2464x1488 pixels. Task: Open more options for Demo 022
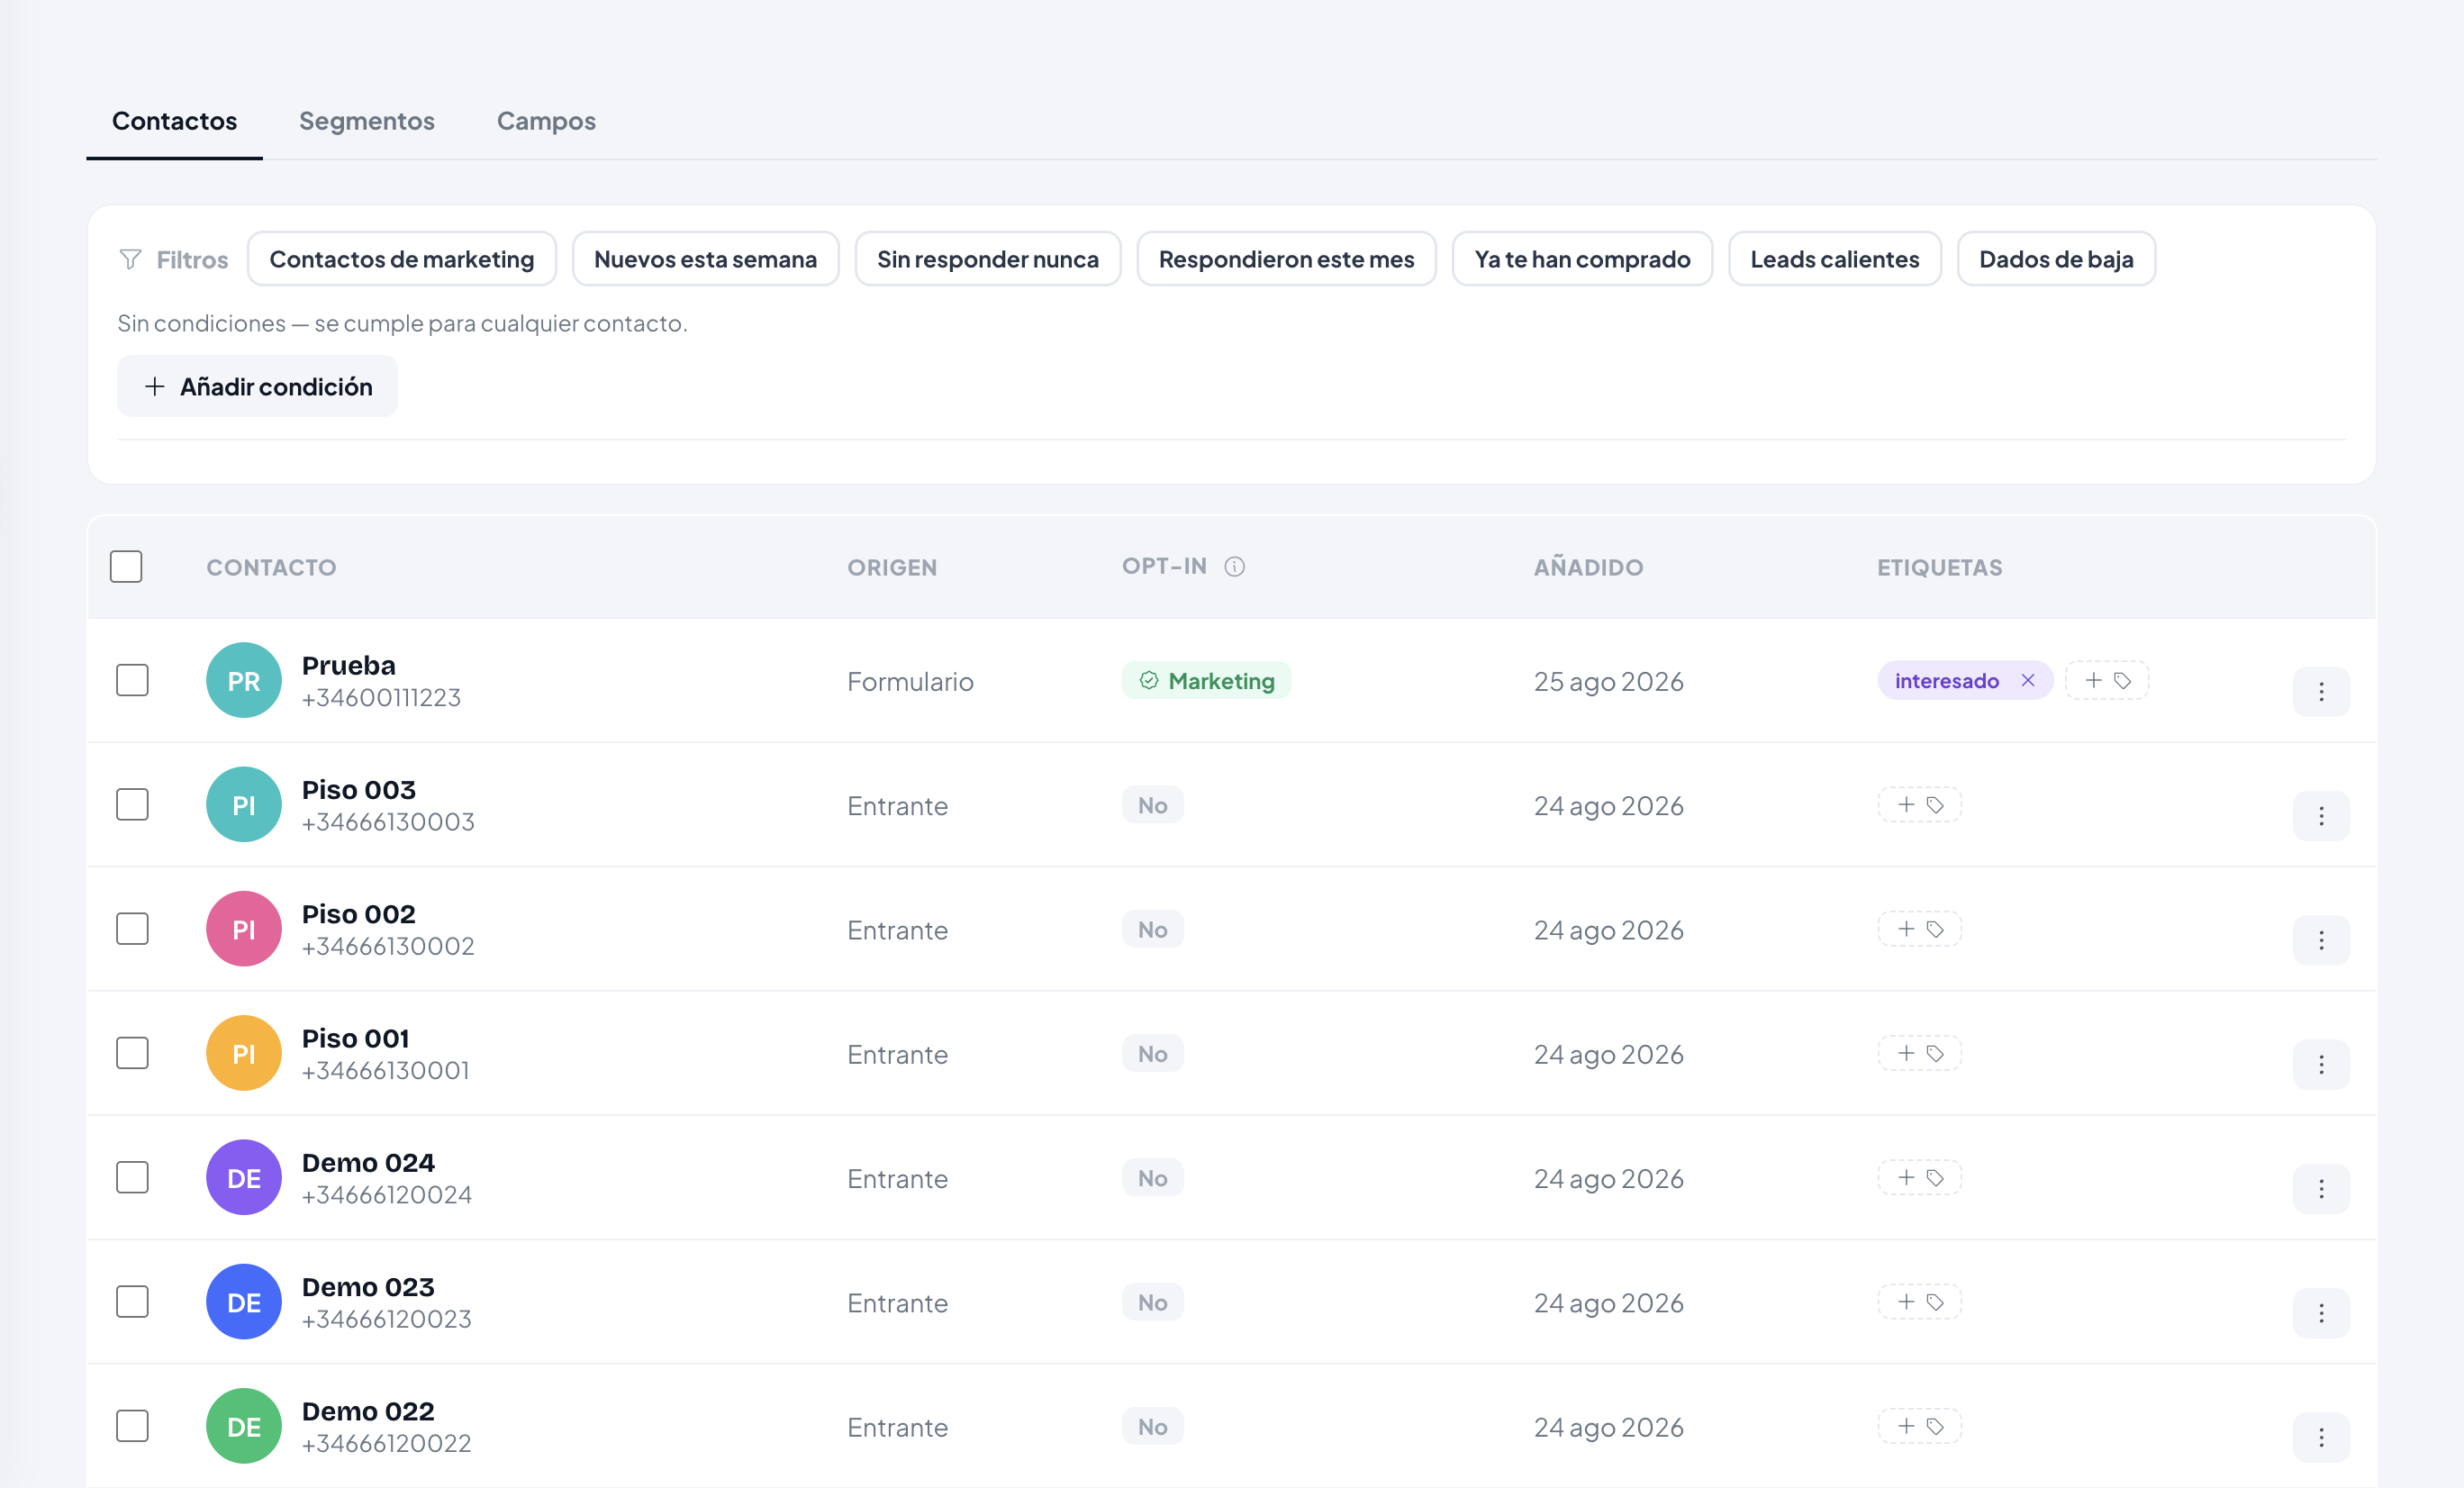point(2321,1437)
